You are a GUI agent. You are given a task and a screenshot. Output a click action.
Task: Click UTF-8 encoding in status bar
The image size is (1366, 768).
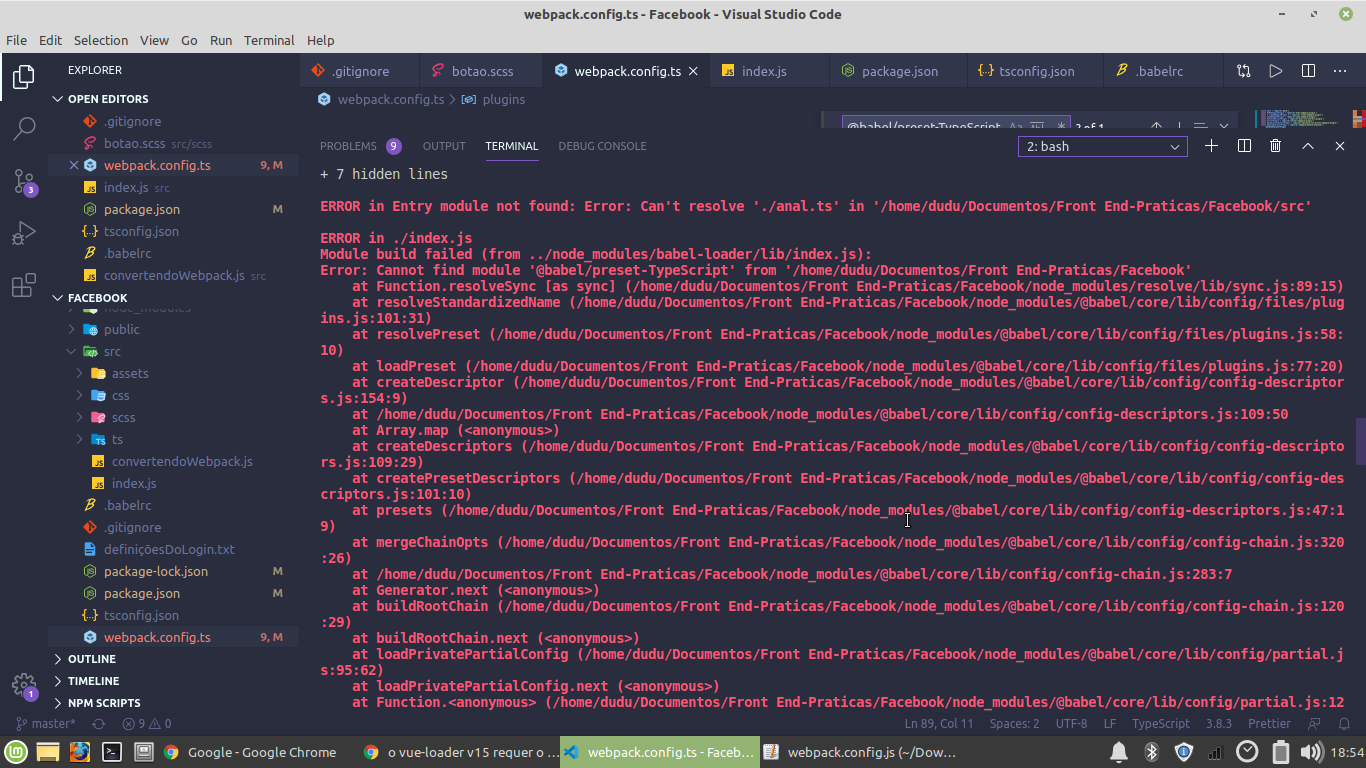point(1071,723)
